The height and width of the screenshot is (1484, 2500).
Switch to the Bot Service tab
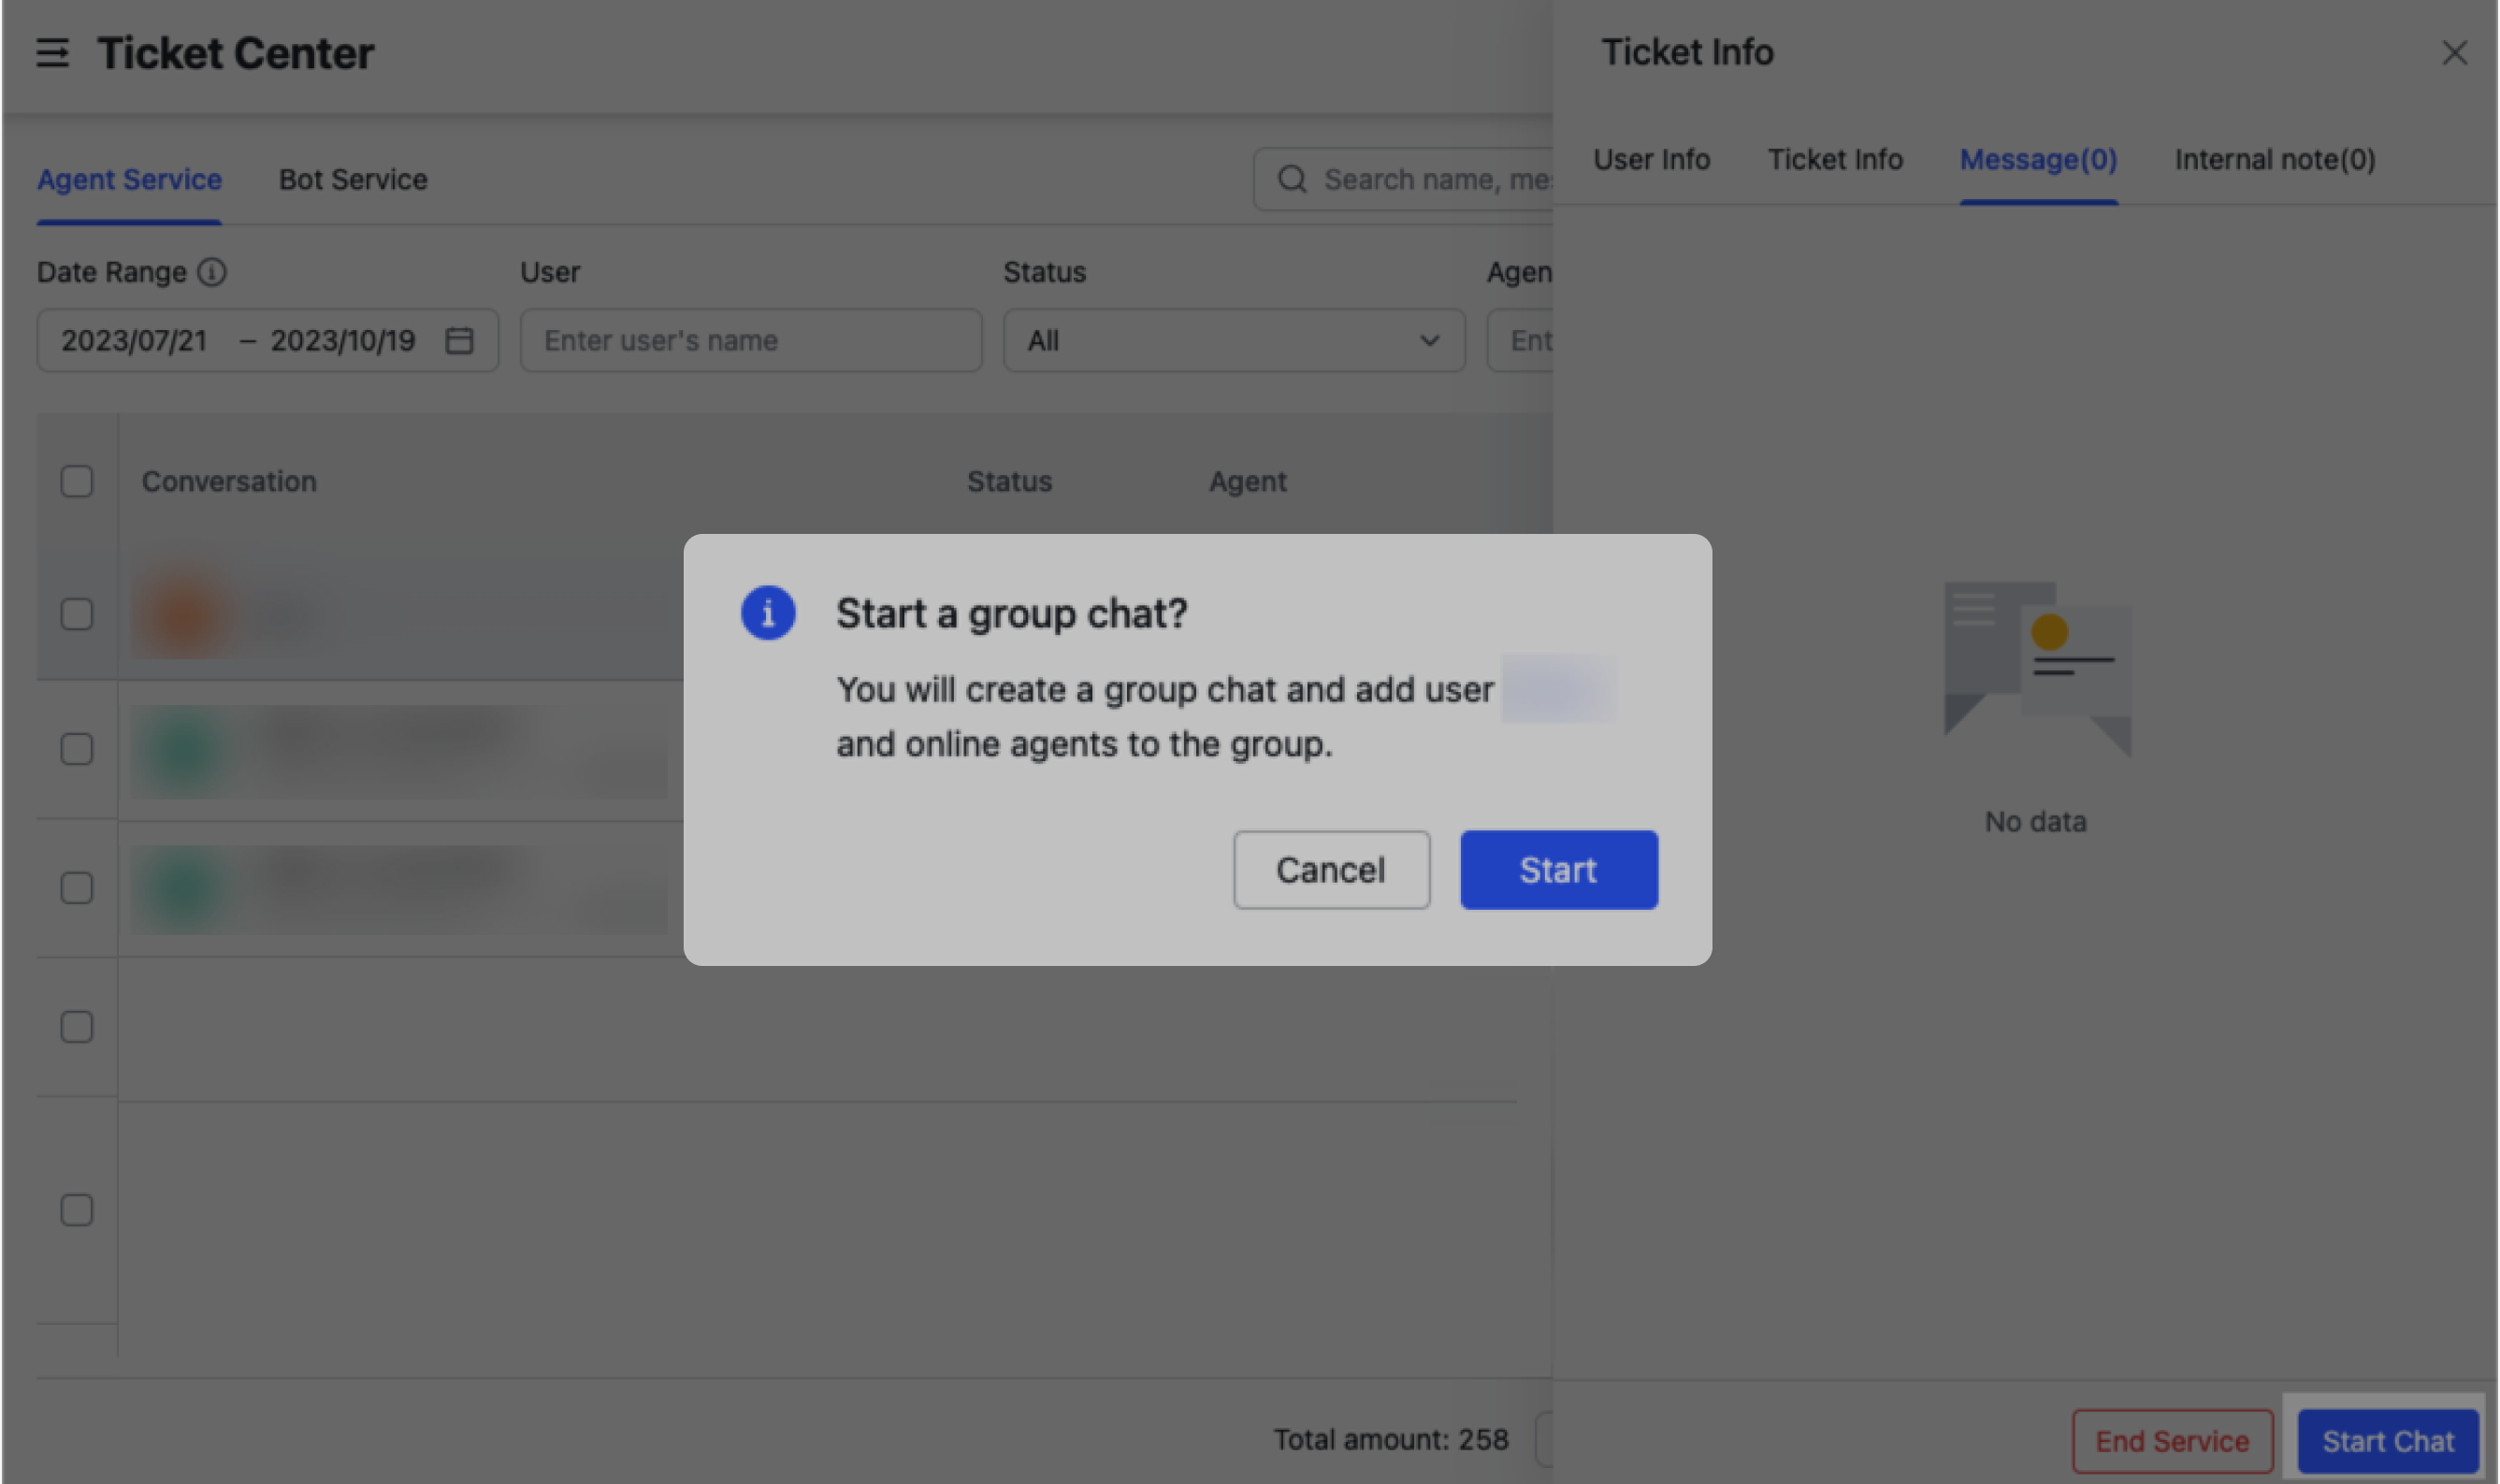[352, 179]
